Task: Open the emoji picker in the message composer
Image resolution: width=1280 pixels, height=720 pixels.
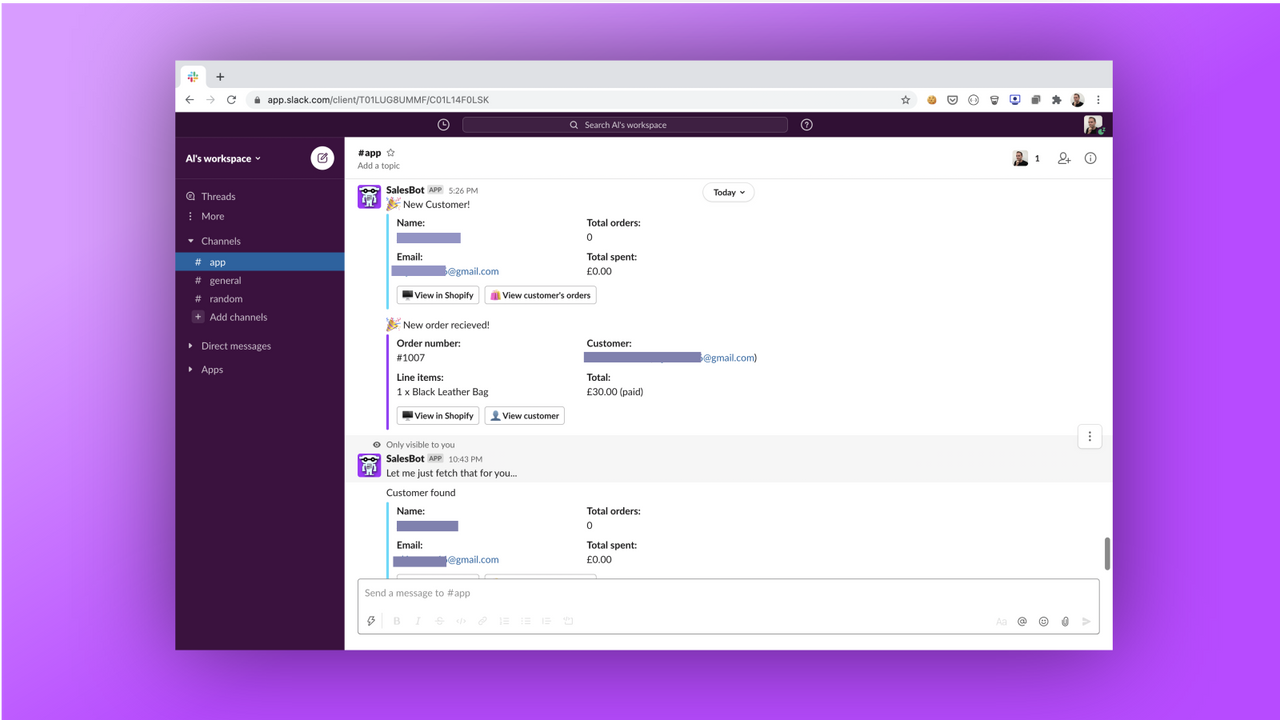Action: point(1043,620)
